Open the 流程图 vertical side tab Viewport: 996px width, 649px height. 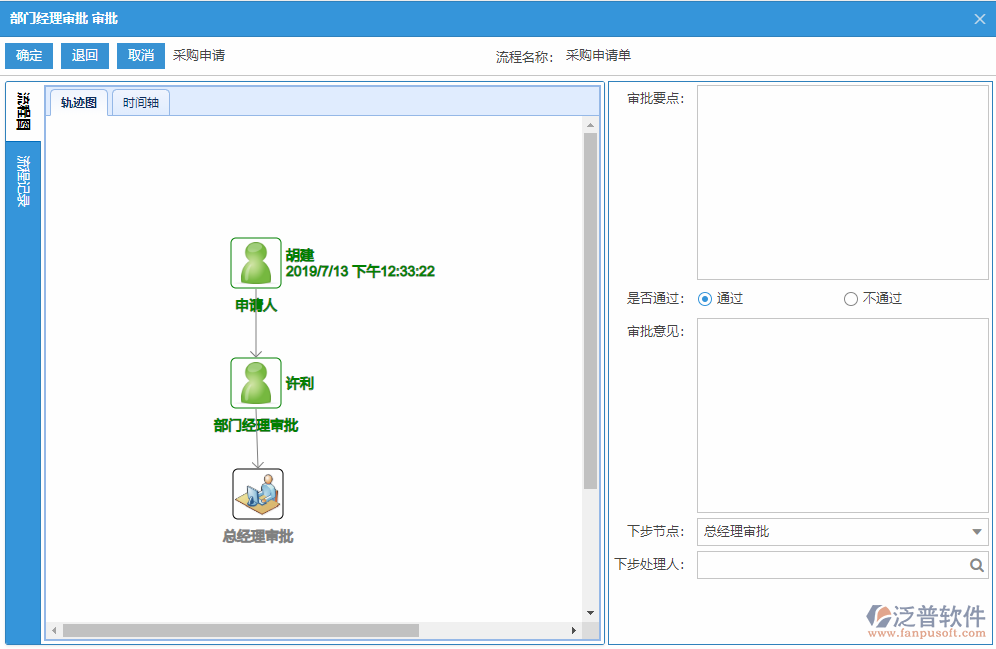click(x=24, y=111)
